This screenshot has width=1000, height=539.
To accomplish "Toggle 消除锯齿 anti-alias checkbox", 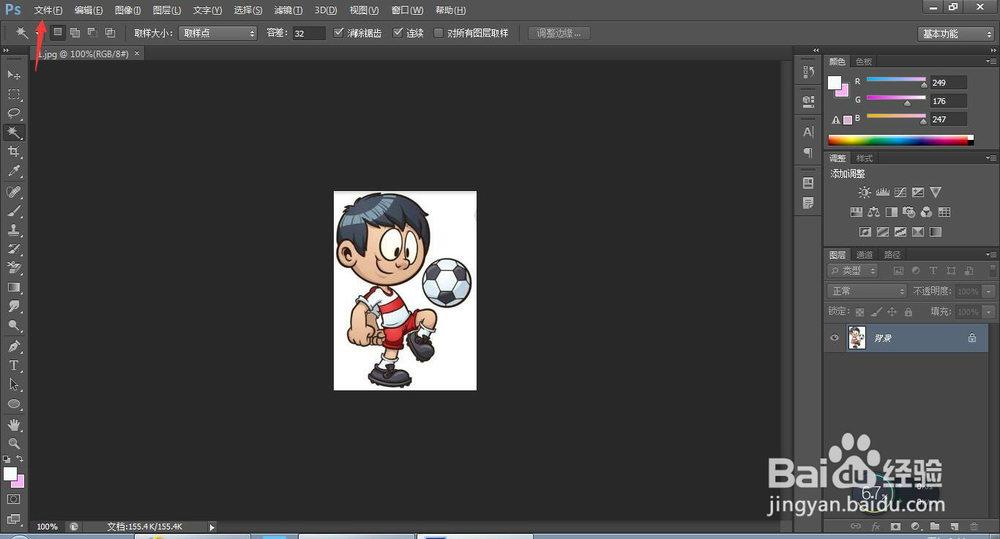I will [339, 33].
